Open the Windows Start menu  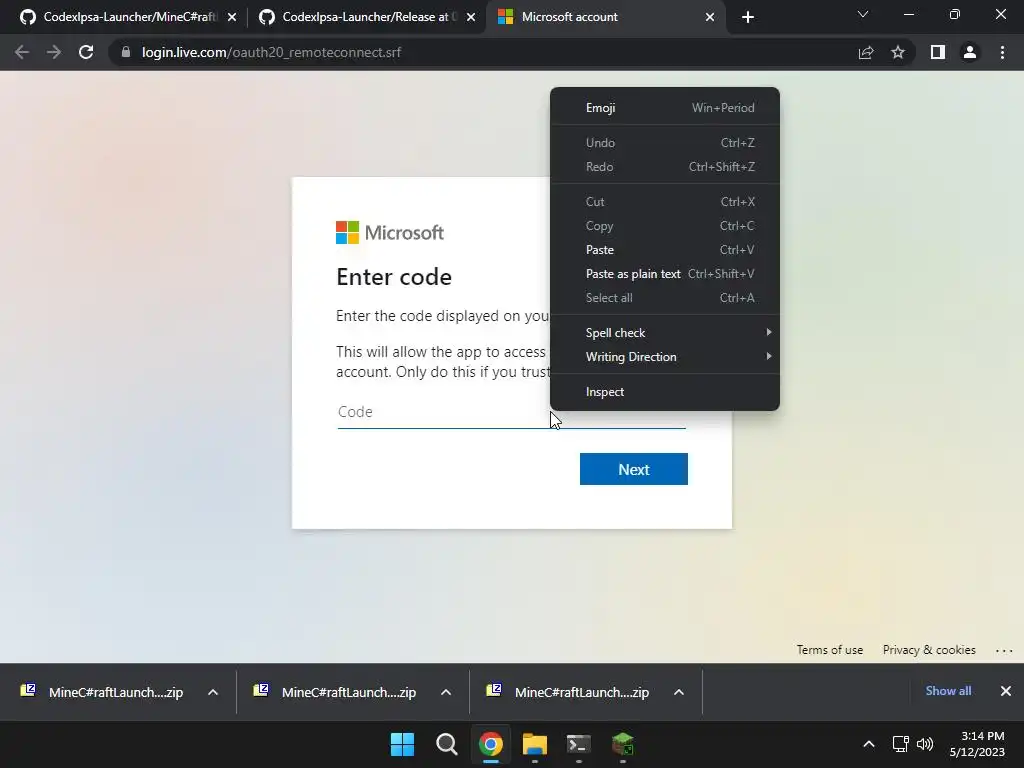tap(402, 744)
